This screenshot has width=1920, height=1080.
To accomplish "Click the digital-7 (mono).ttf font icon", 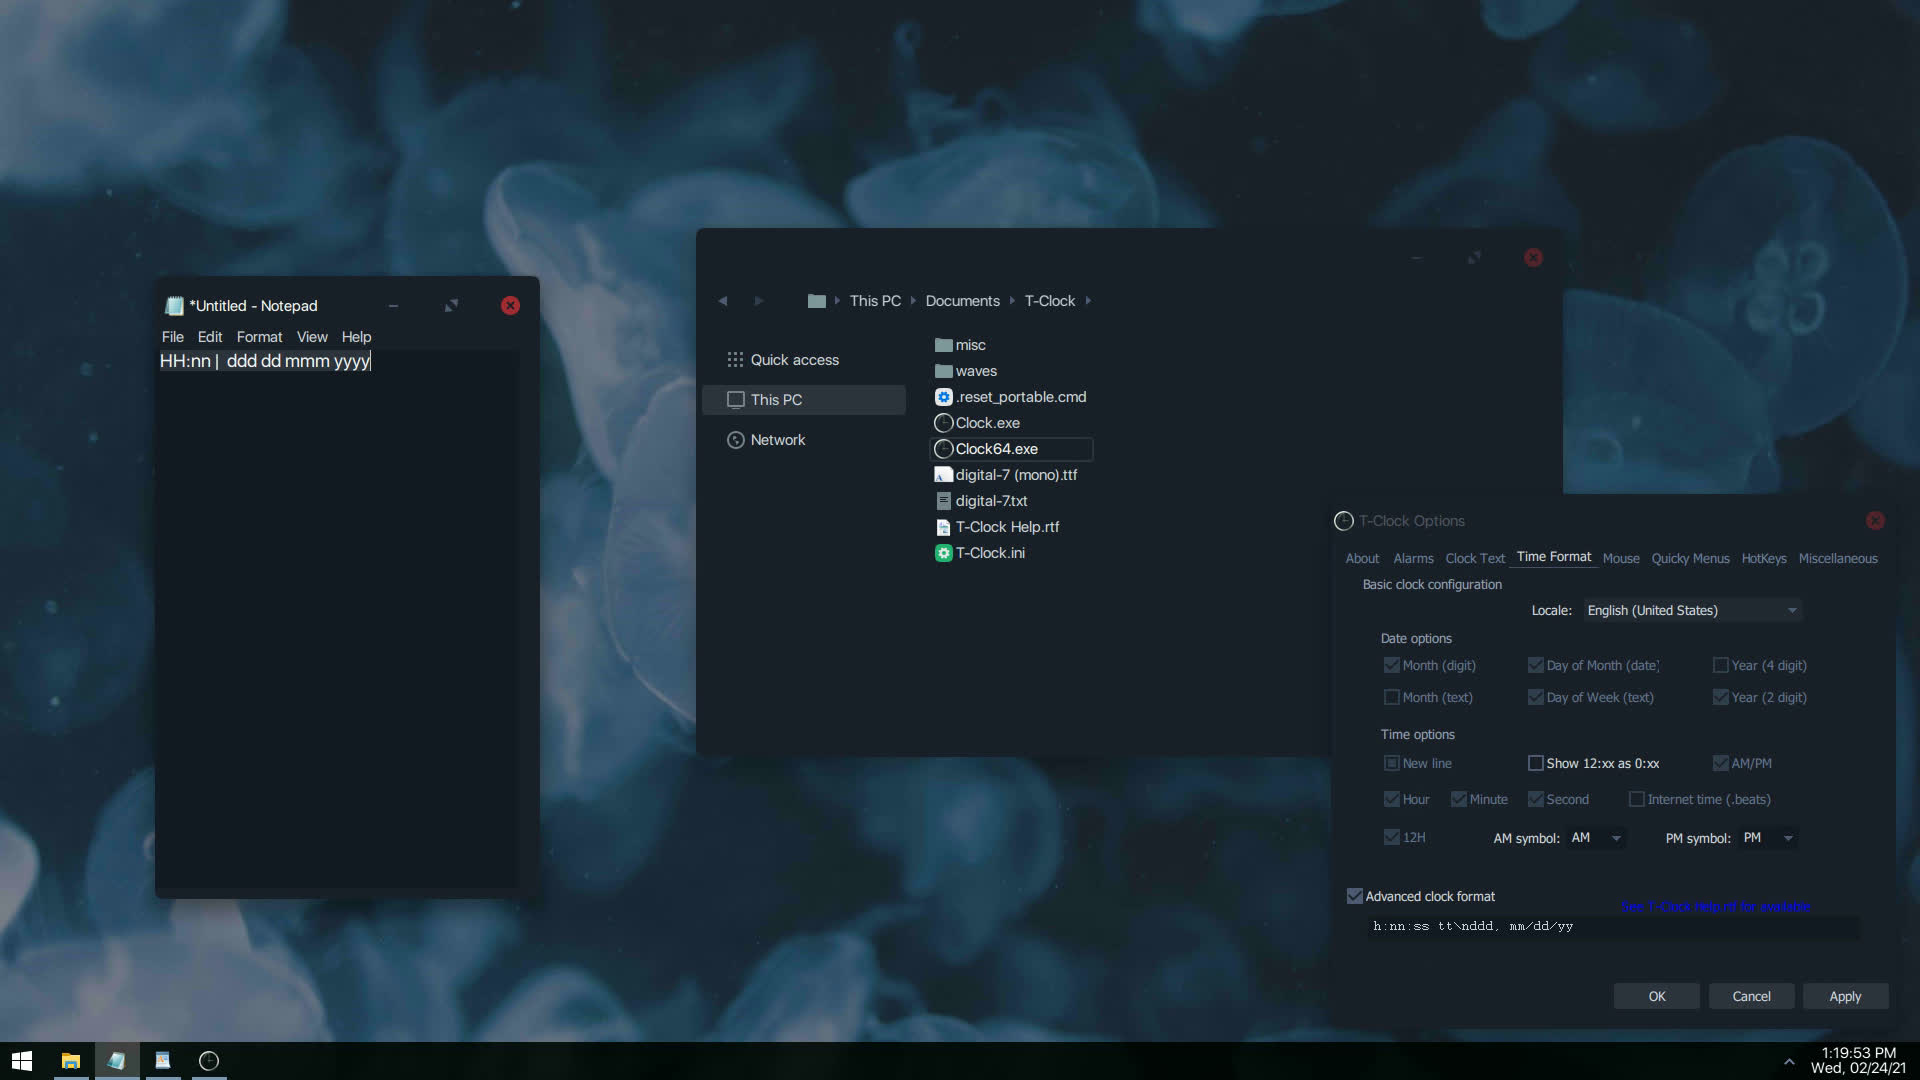I will click(943, 475).
